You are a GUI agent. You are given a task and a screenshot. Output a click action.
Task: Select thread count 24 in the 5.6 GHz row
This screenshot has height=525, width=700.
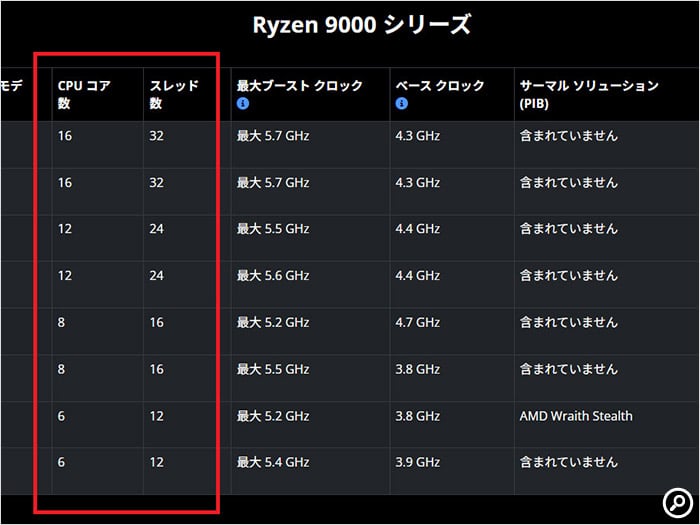point(156,275)
